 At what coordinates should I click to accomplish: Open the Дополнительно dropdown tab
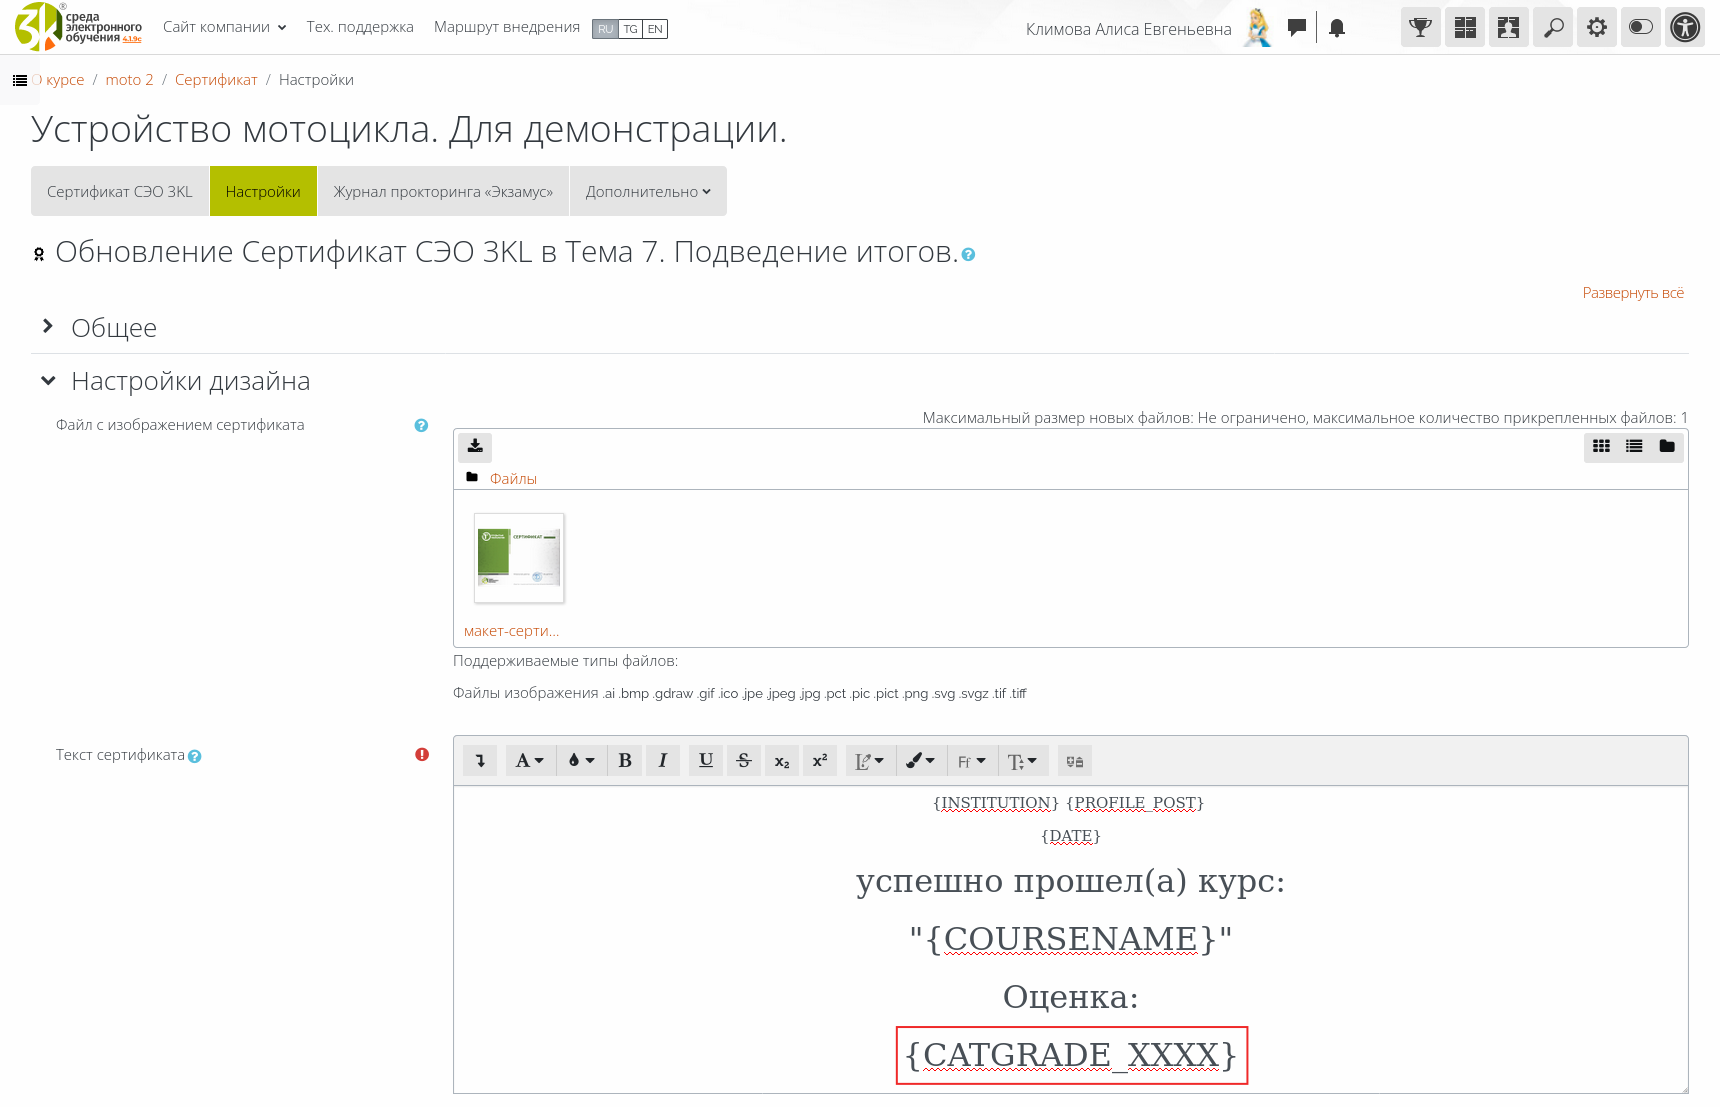pos(648,192)
